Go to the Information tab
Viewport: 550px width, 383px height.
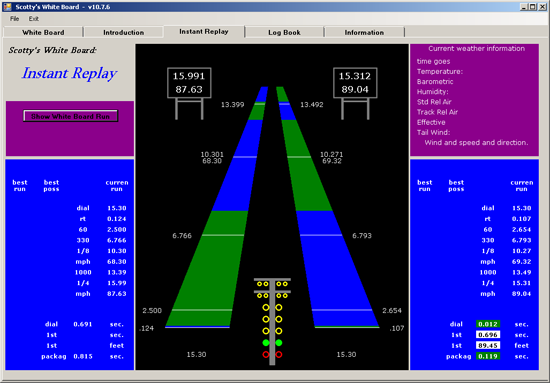click(x=364, y=32)
